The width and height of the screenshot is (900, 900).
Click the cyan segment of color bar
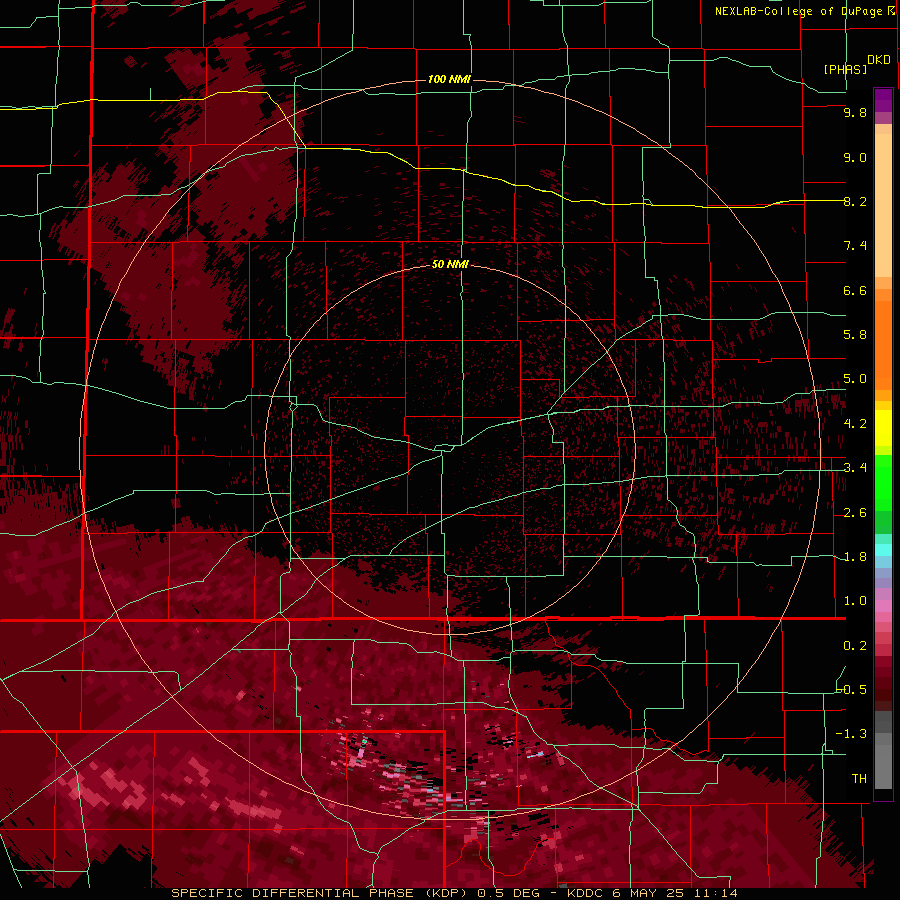[883, 550]
